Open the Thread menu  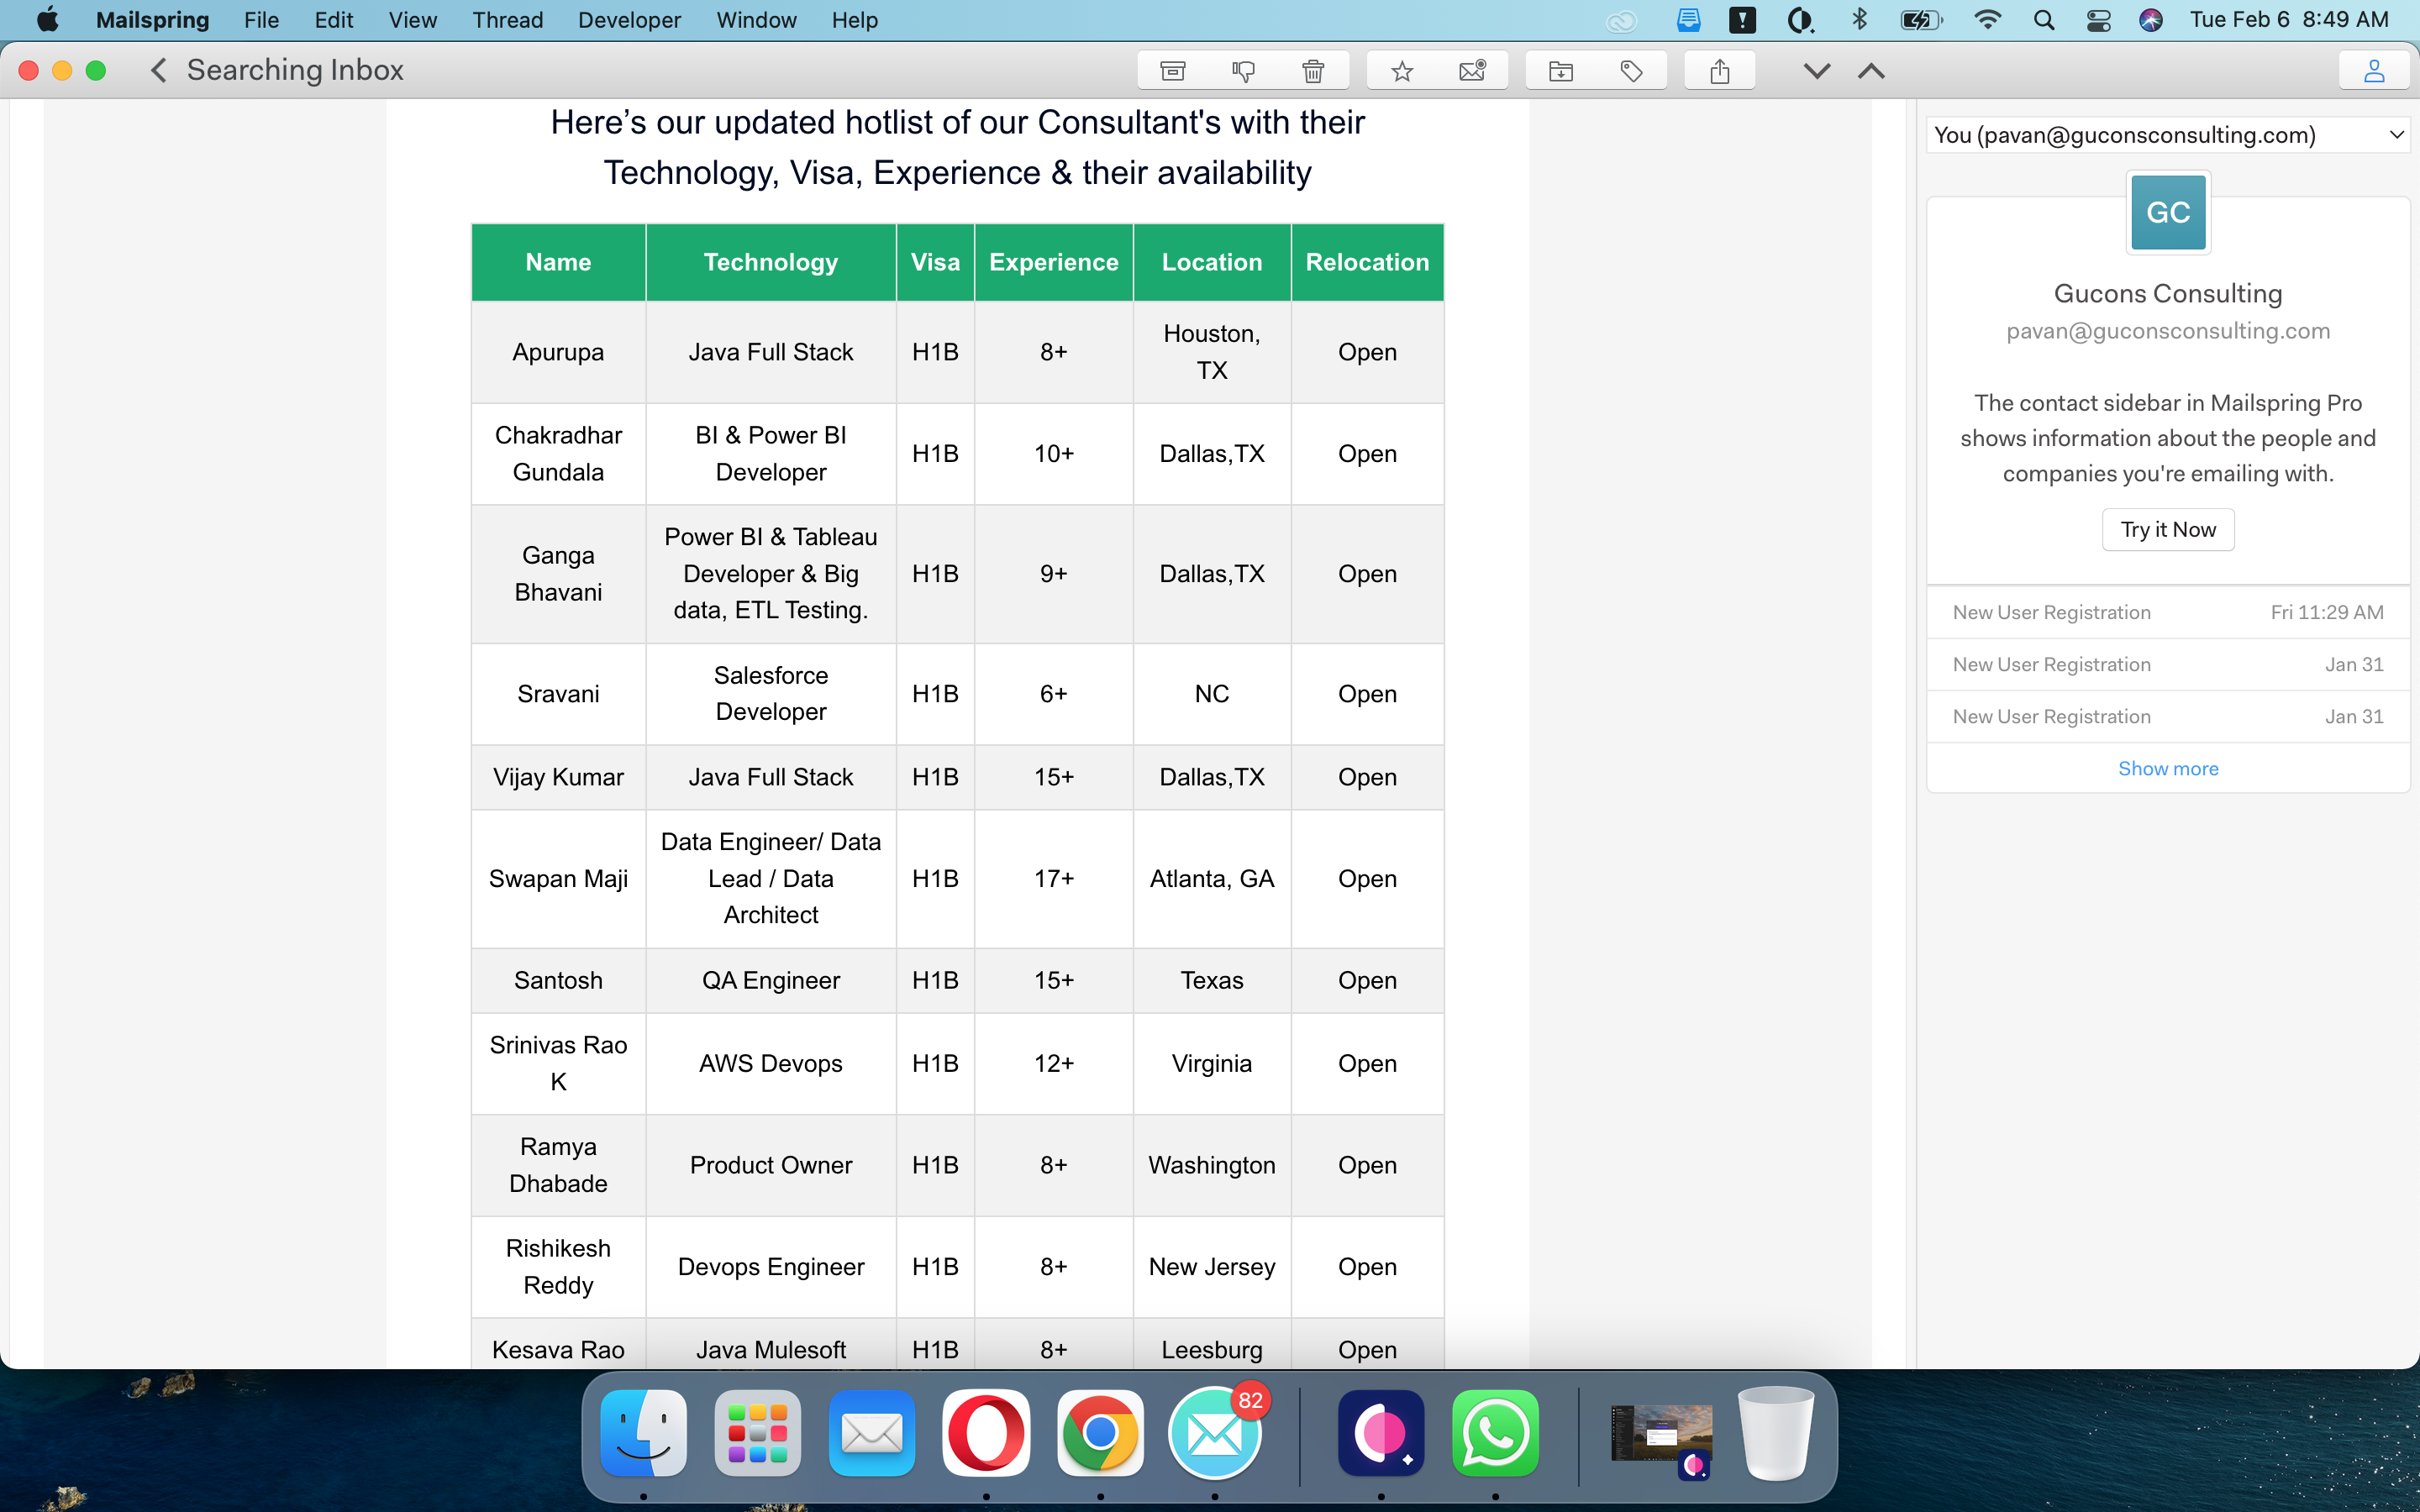click(507, 20)
